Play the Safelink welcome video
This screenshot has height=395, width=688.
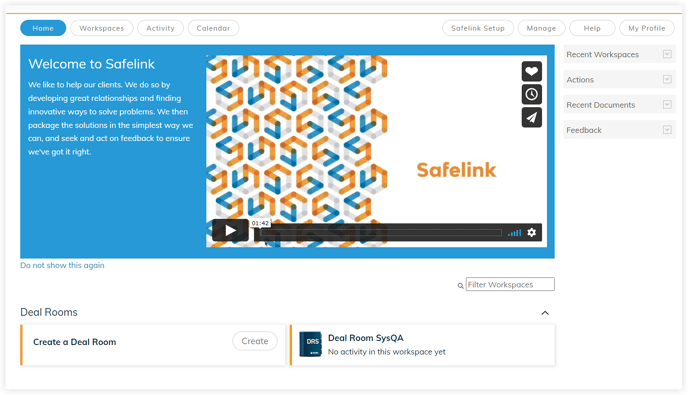click(230, 230)
